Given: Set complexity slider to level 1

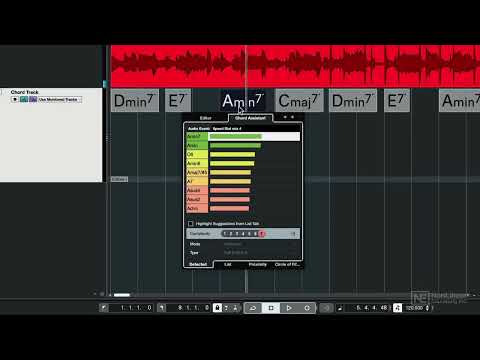Looking at the screenshot, I should tap(225, 234).
